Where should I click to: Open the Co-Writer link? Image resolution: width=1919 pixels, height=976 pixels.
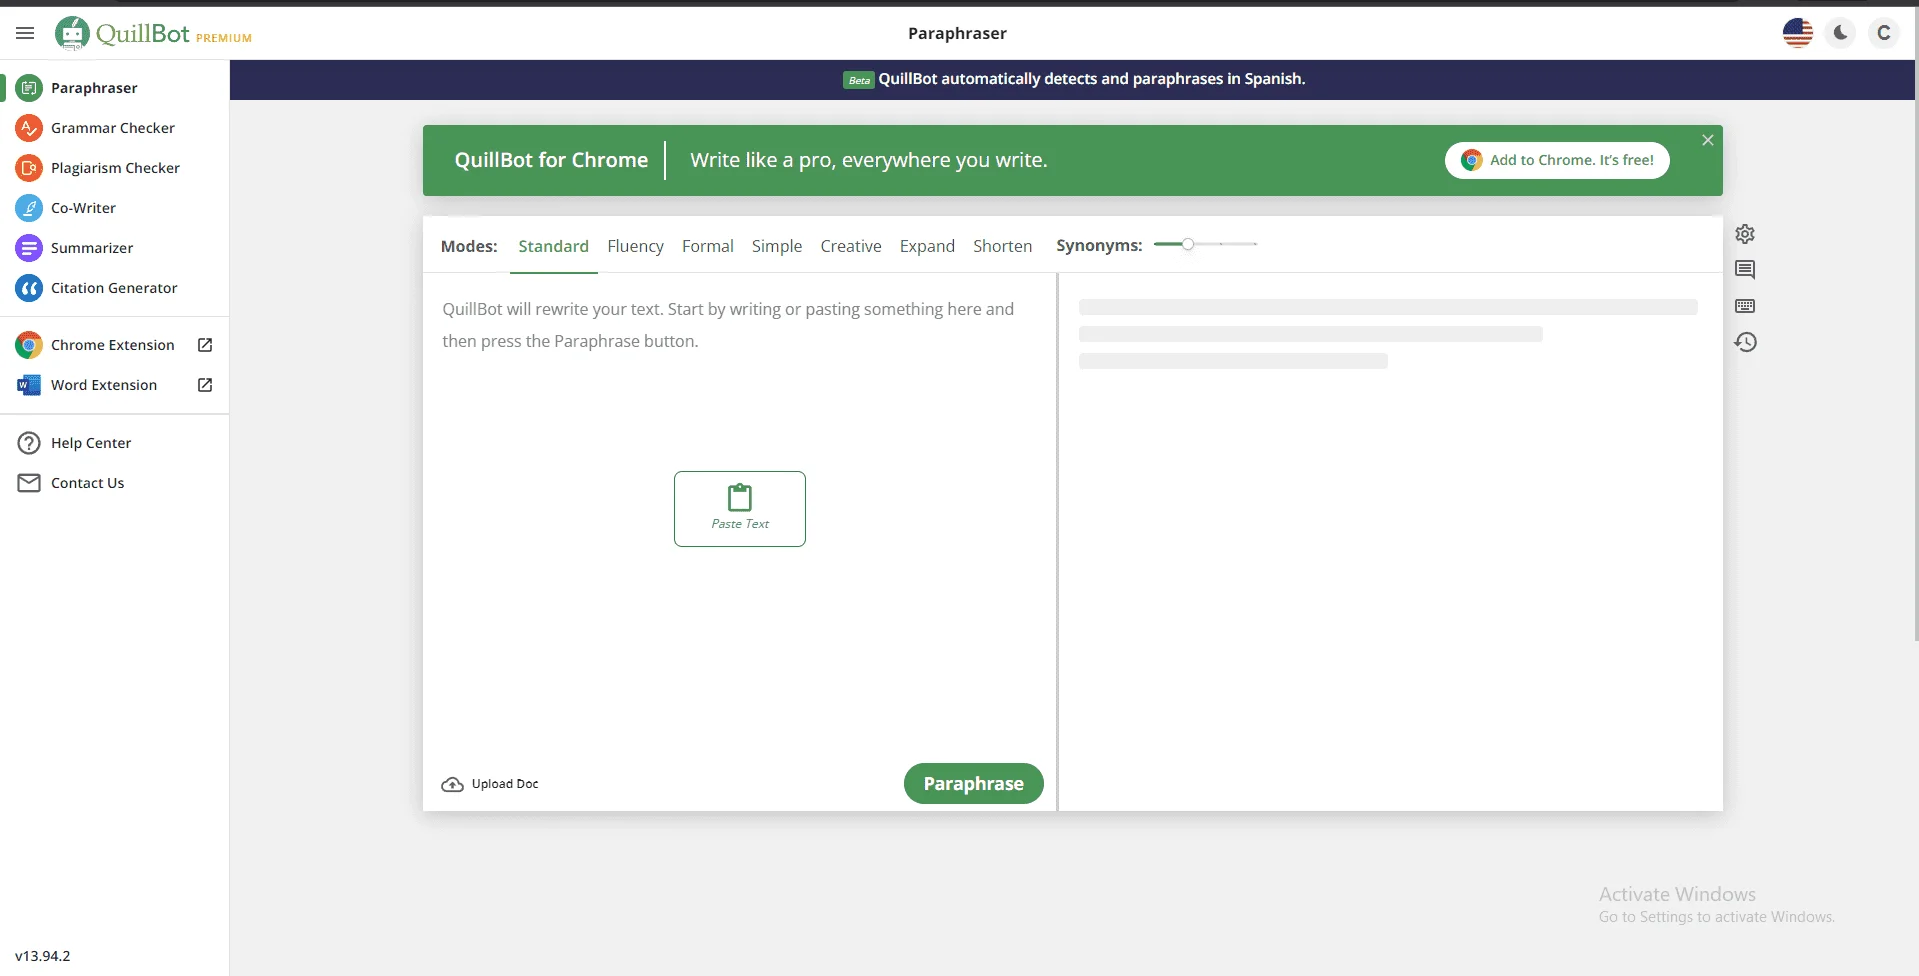[84, 208]
